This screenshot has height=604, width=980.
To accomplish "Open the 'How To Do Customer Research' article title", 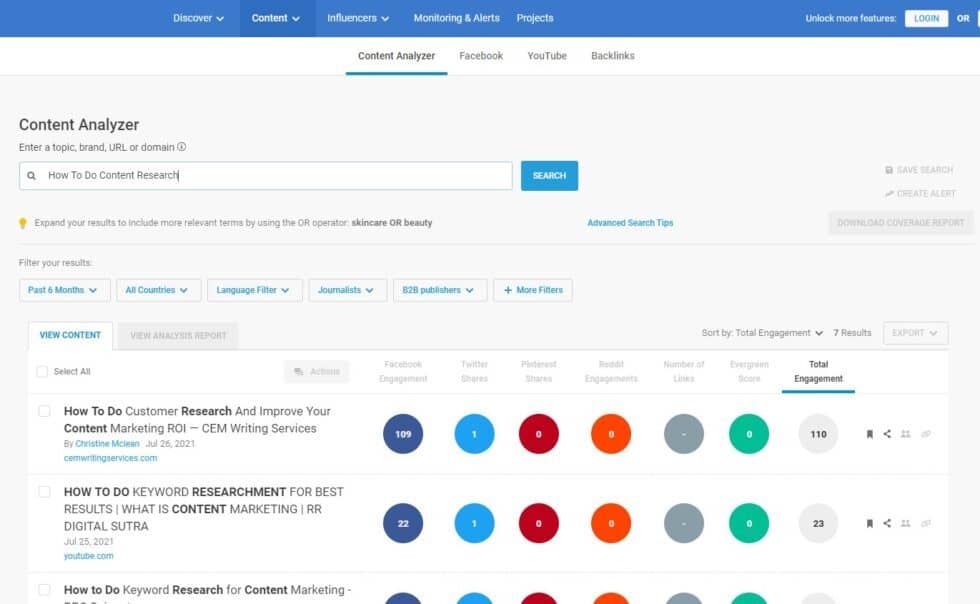I will point(198,420).
